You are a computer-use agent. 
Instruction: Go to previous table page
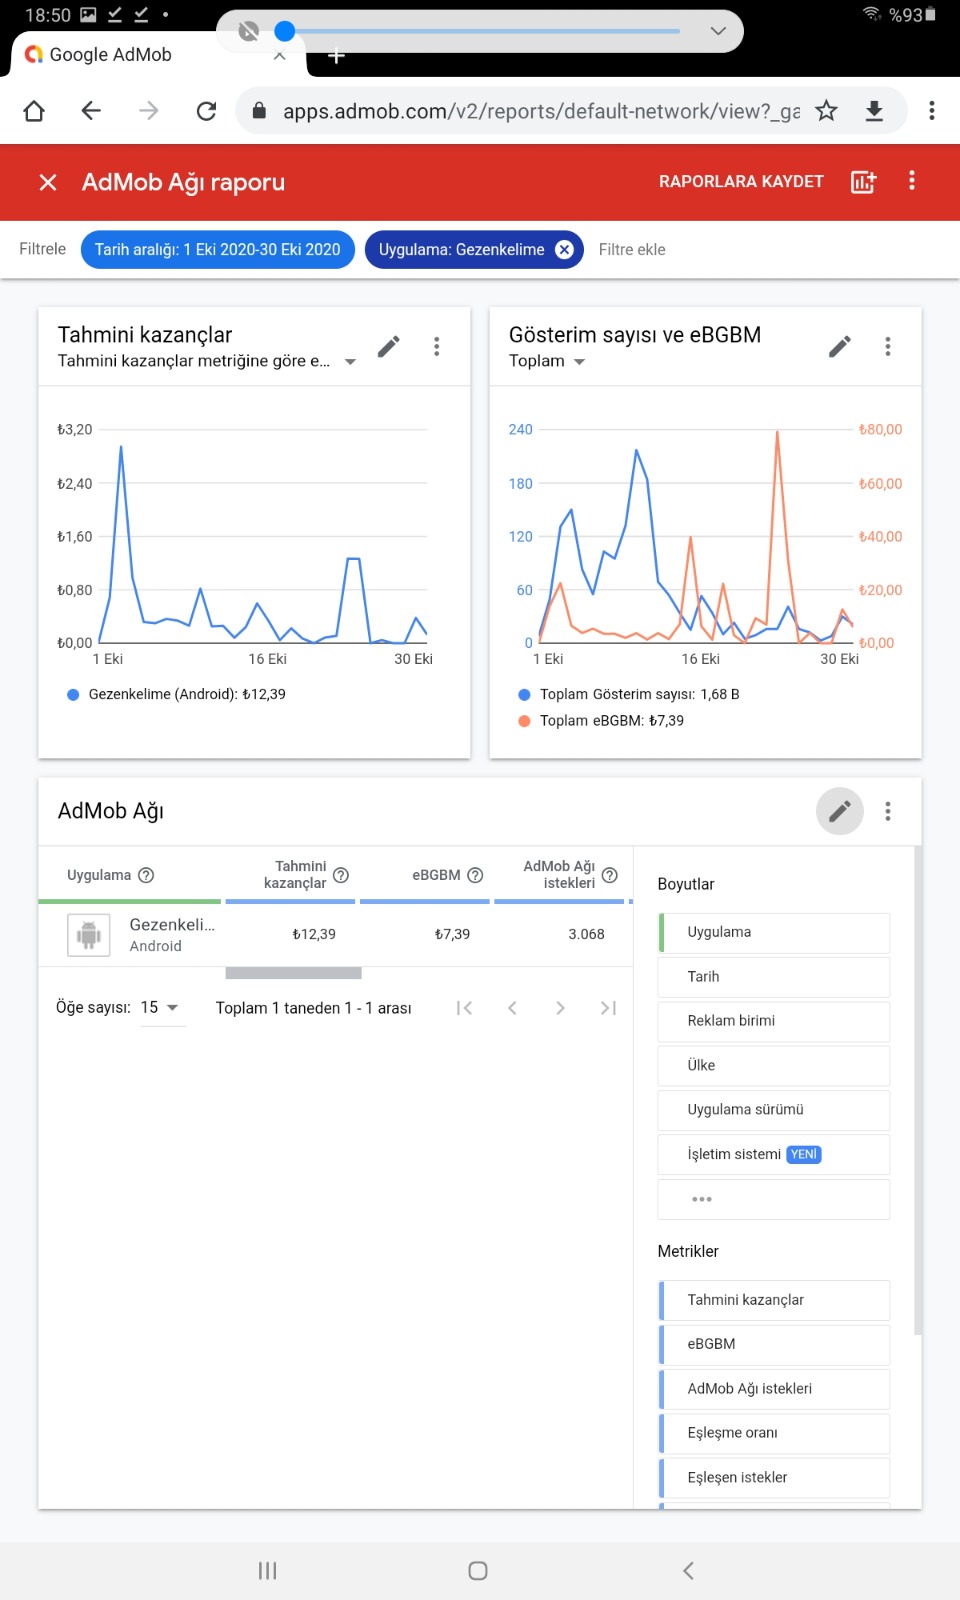pos(512,1008)
